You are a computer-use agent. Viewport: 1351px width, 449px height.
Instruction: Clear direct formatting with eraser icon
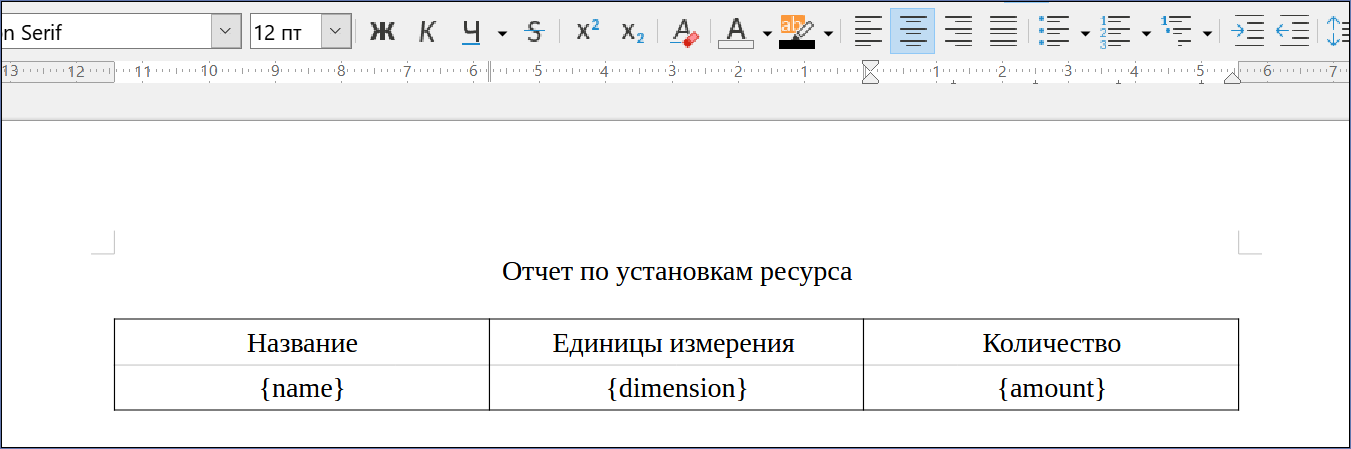(685, 32)
